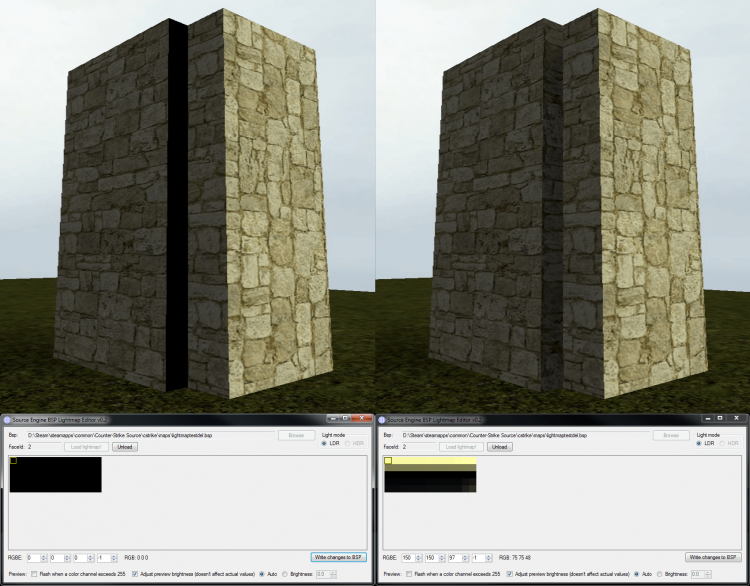Viewport: 750px width, 586px height.
Task: Click Unload in the black-lightmap editor window
Action: pos(124,447)
